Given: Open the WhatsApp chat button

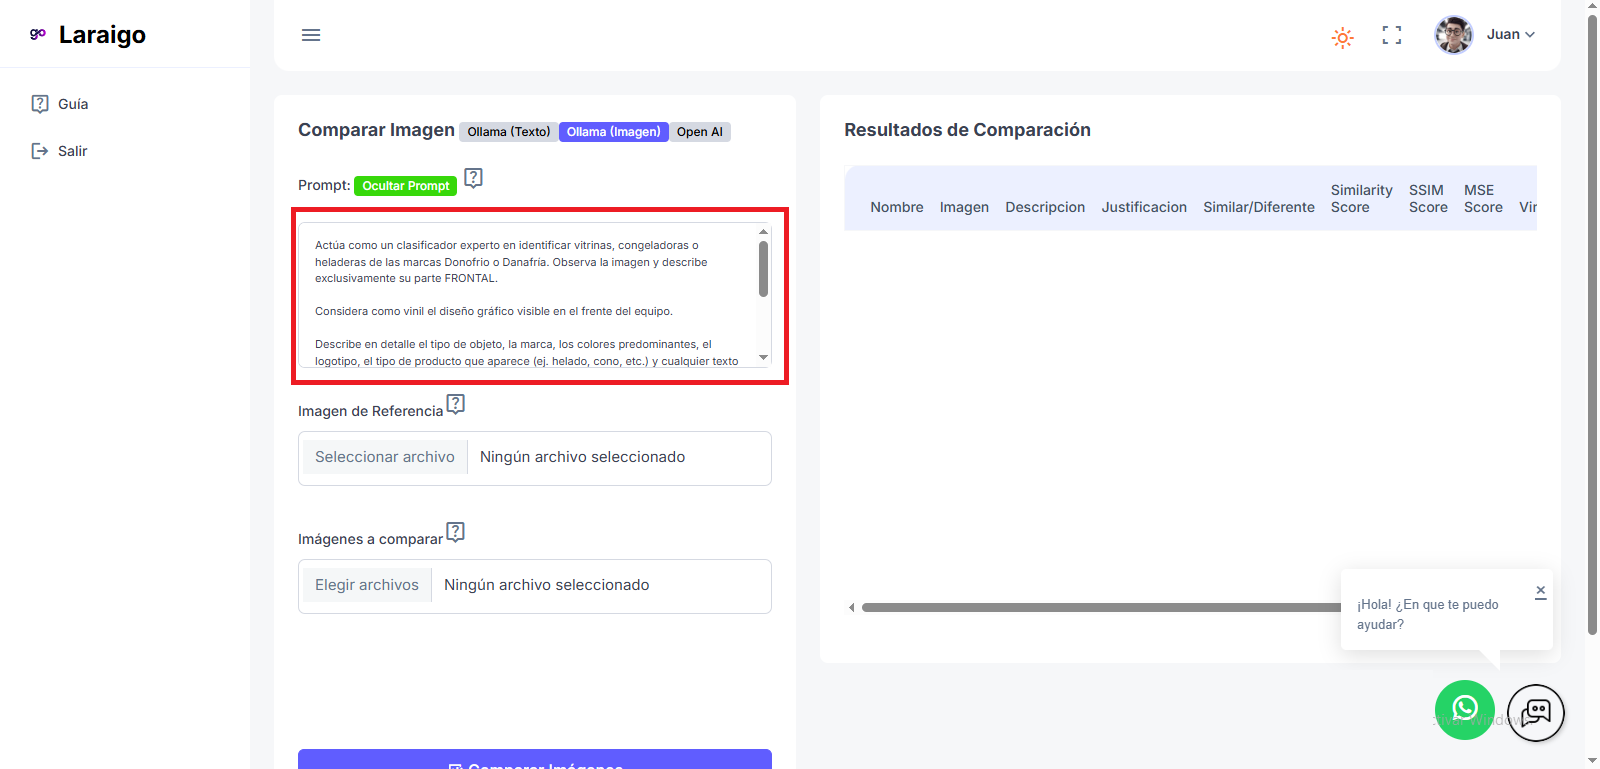Looking at the screenshot, I should point(1464,710).
